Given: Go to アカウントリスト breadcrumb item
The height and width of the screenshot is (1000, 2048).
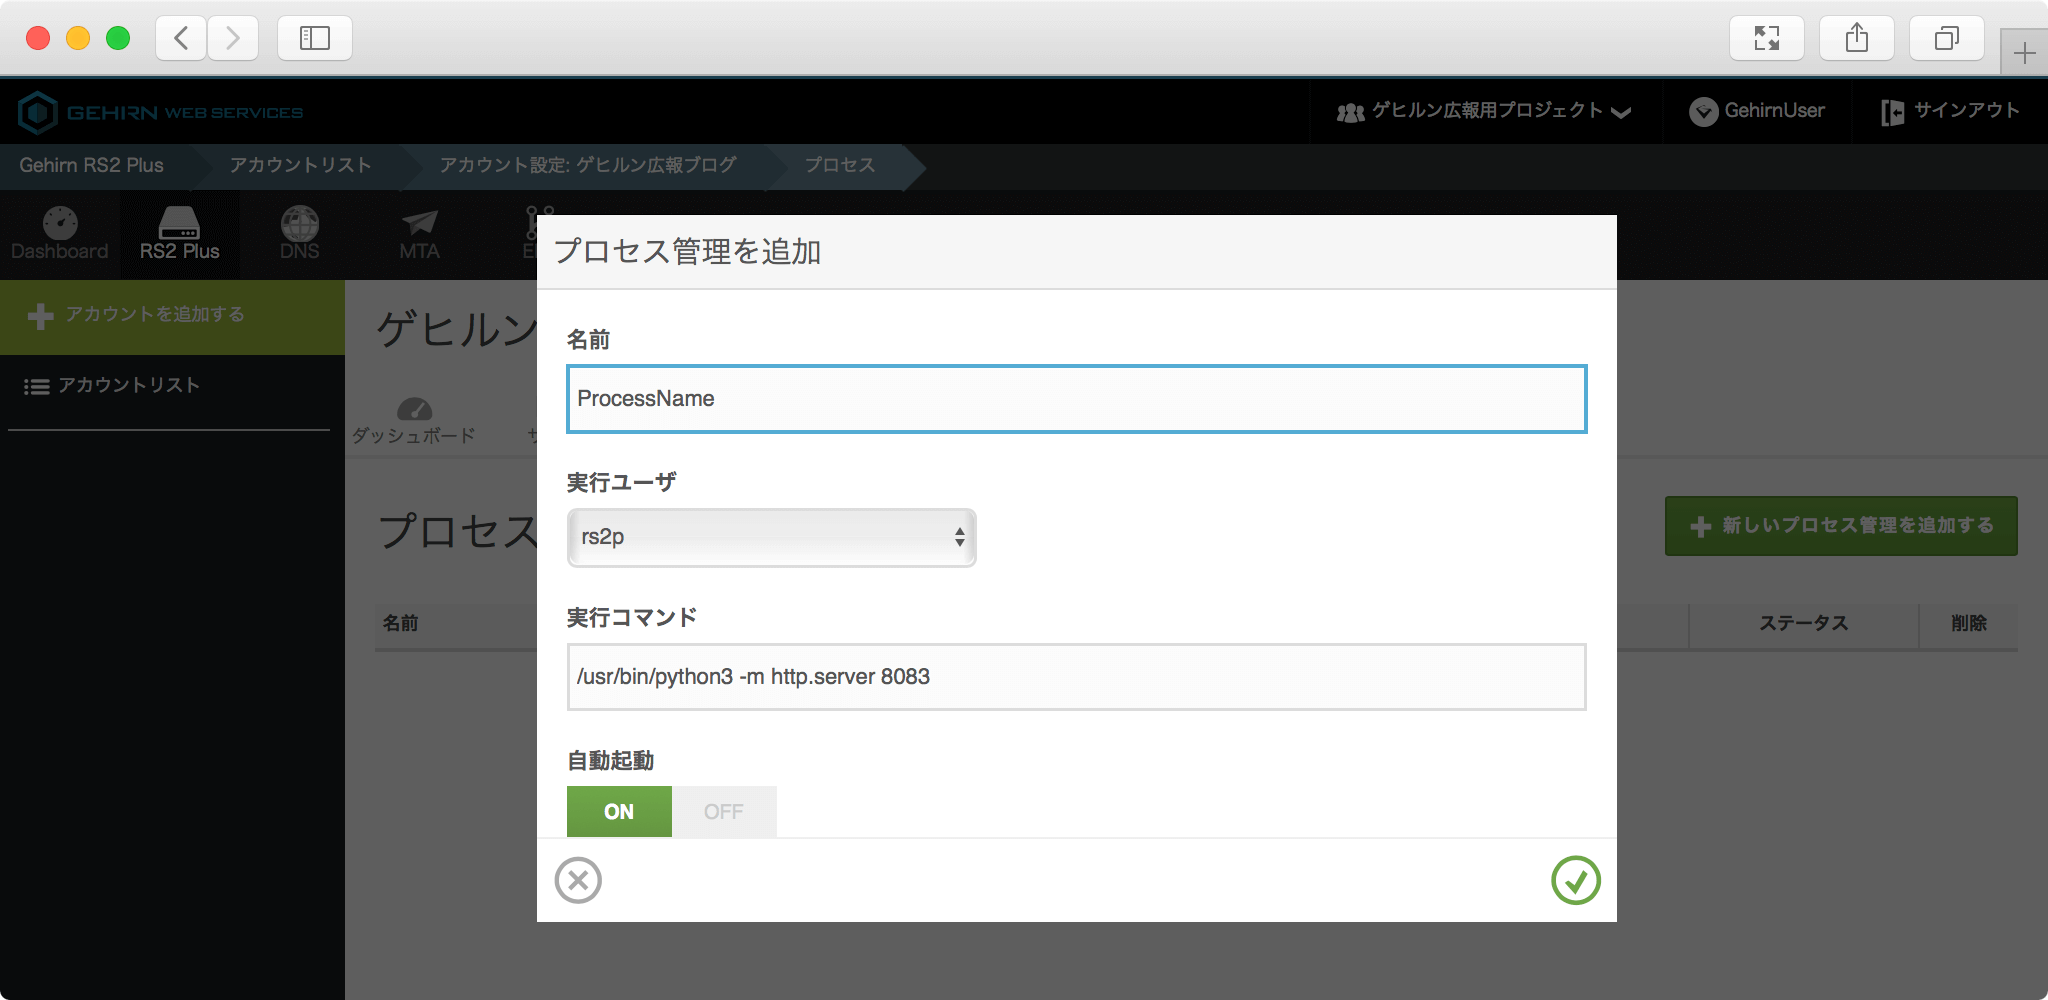Looking at the screenshot, I should pyautogui.click(x=300, y=166).
